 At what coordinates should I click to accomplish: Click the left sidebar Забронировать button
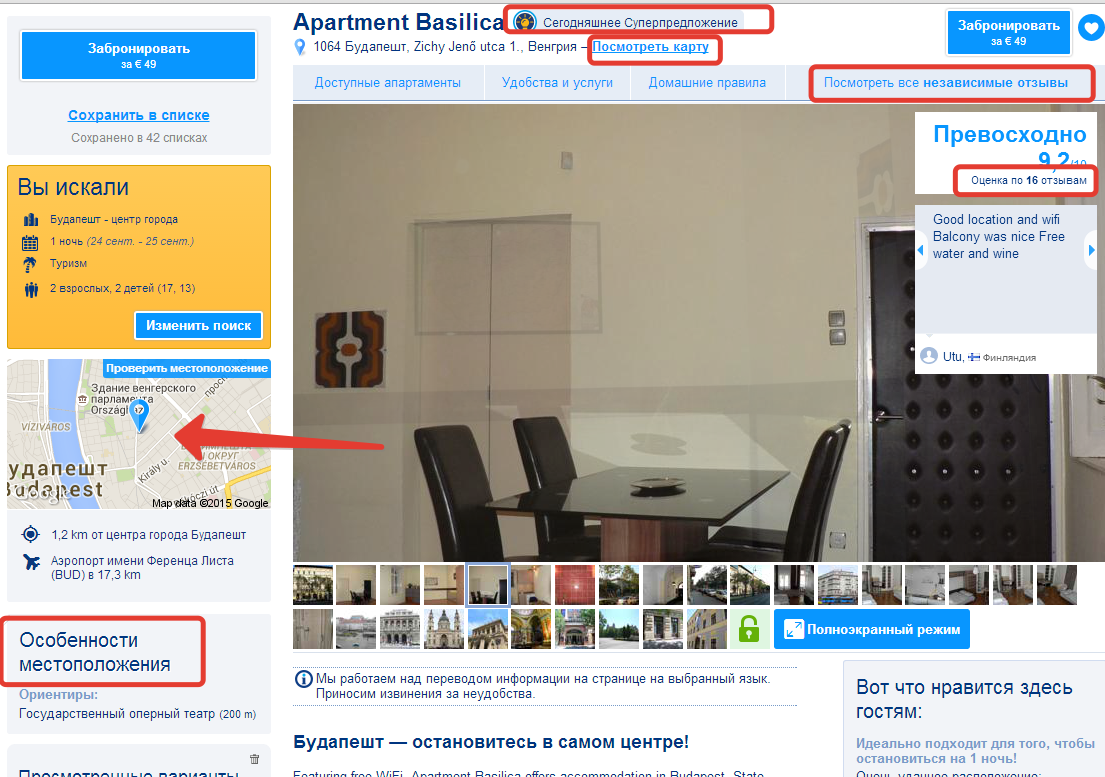pos(139,55)
